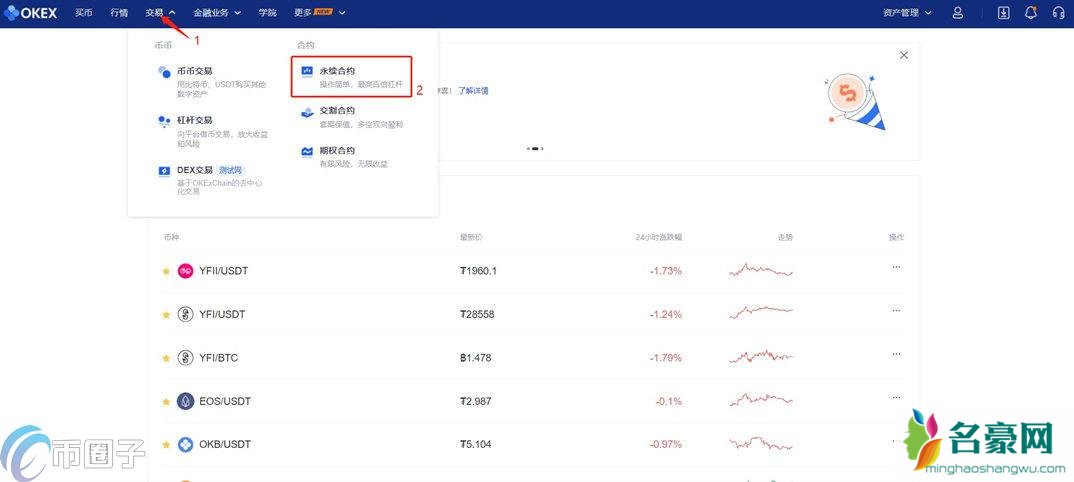Select 币币交易 in the menu

pyautogui.click(x=194, y=71)
